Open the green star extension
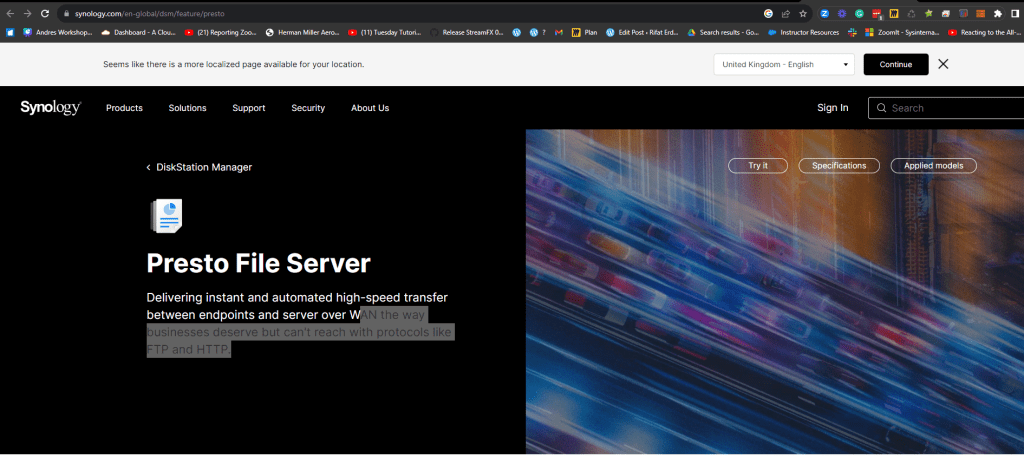The height and width of the screenshot is (464, 1024). coord(929,13)
